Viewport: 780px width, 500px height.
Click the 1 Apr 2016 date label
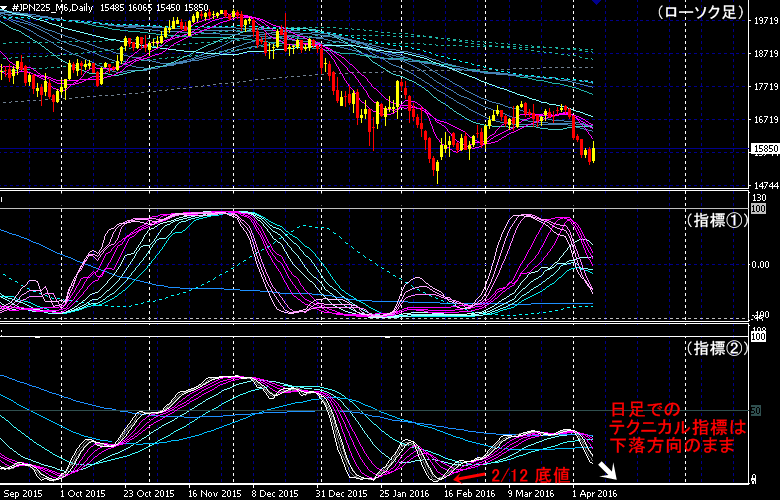594,494
